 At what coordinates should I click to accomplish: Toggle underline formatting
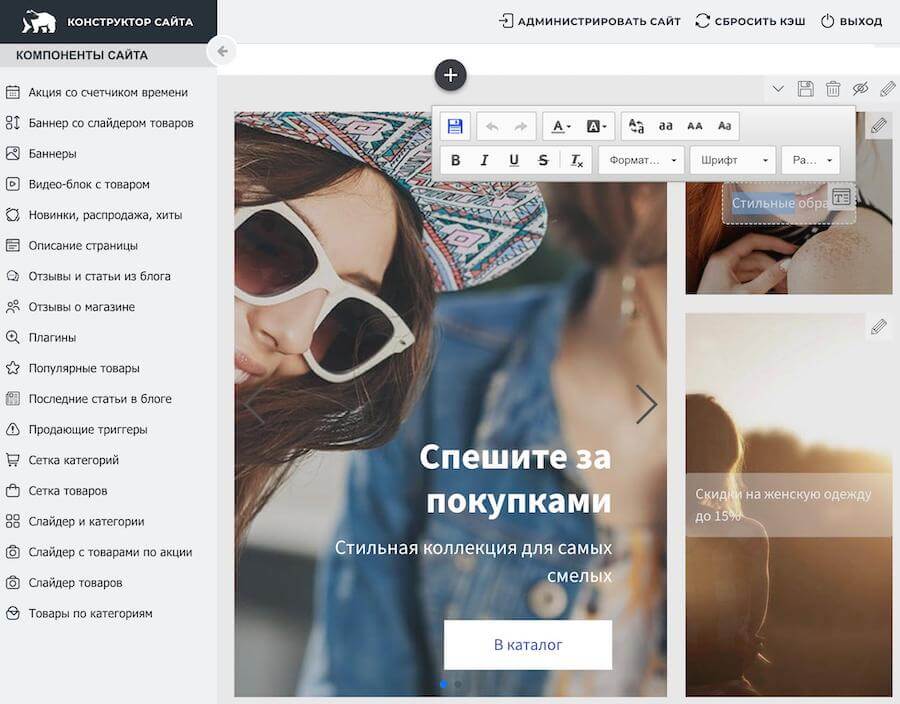[x=514, y=160]
